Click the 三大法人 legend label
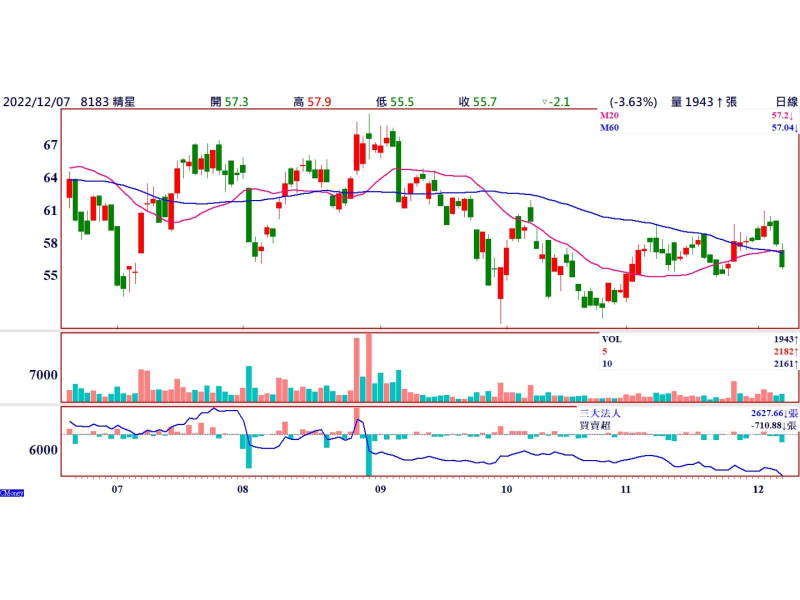The image size is (800, 600). pyautogui.click(x=599, y=413)
